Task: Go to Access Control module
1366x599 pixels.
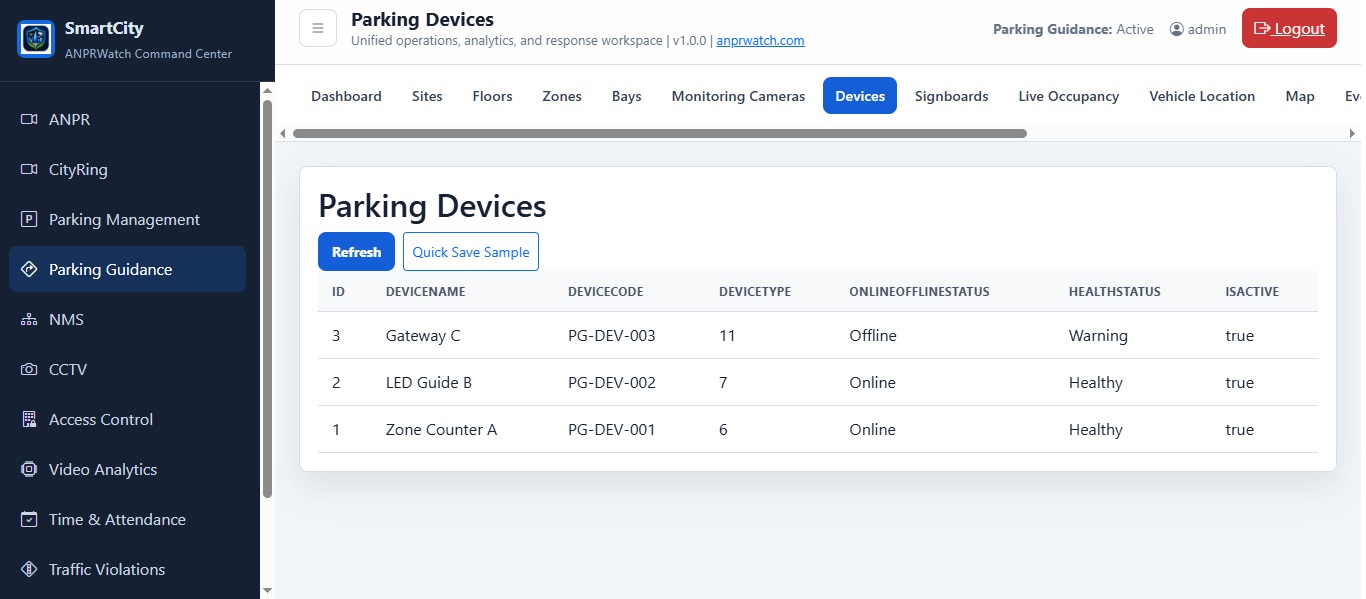Action: tap(127, 419)
